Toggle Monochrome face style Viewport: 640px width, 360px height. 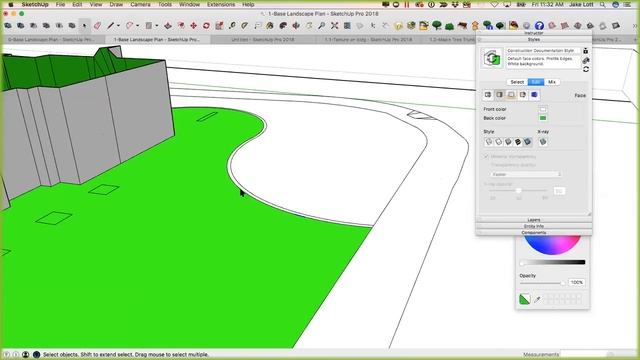pyautogui.click(x=528, y=142)
